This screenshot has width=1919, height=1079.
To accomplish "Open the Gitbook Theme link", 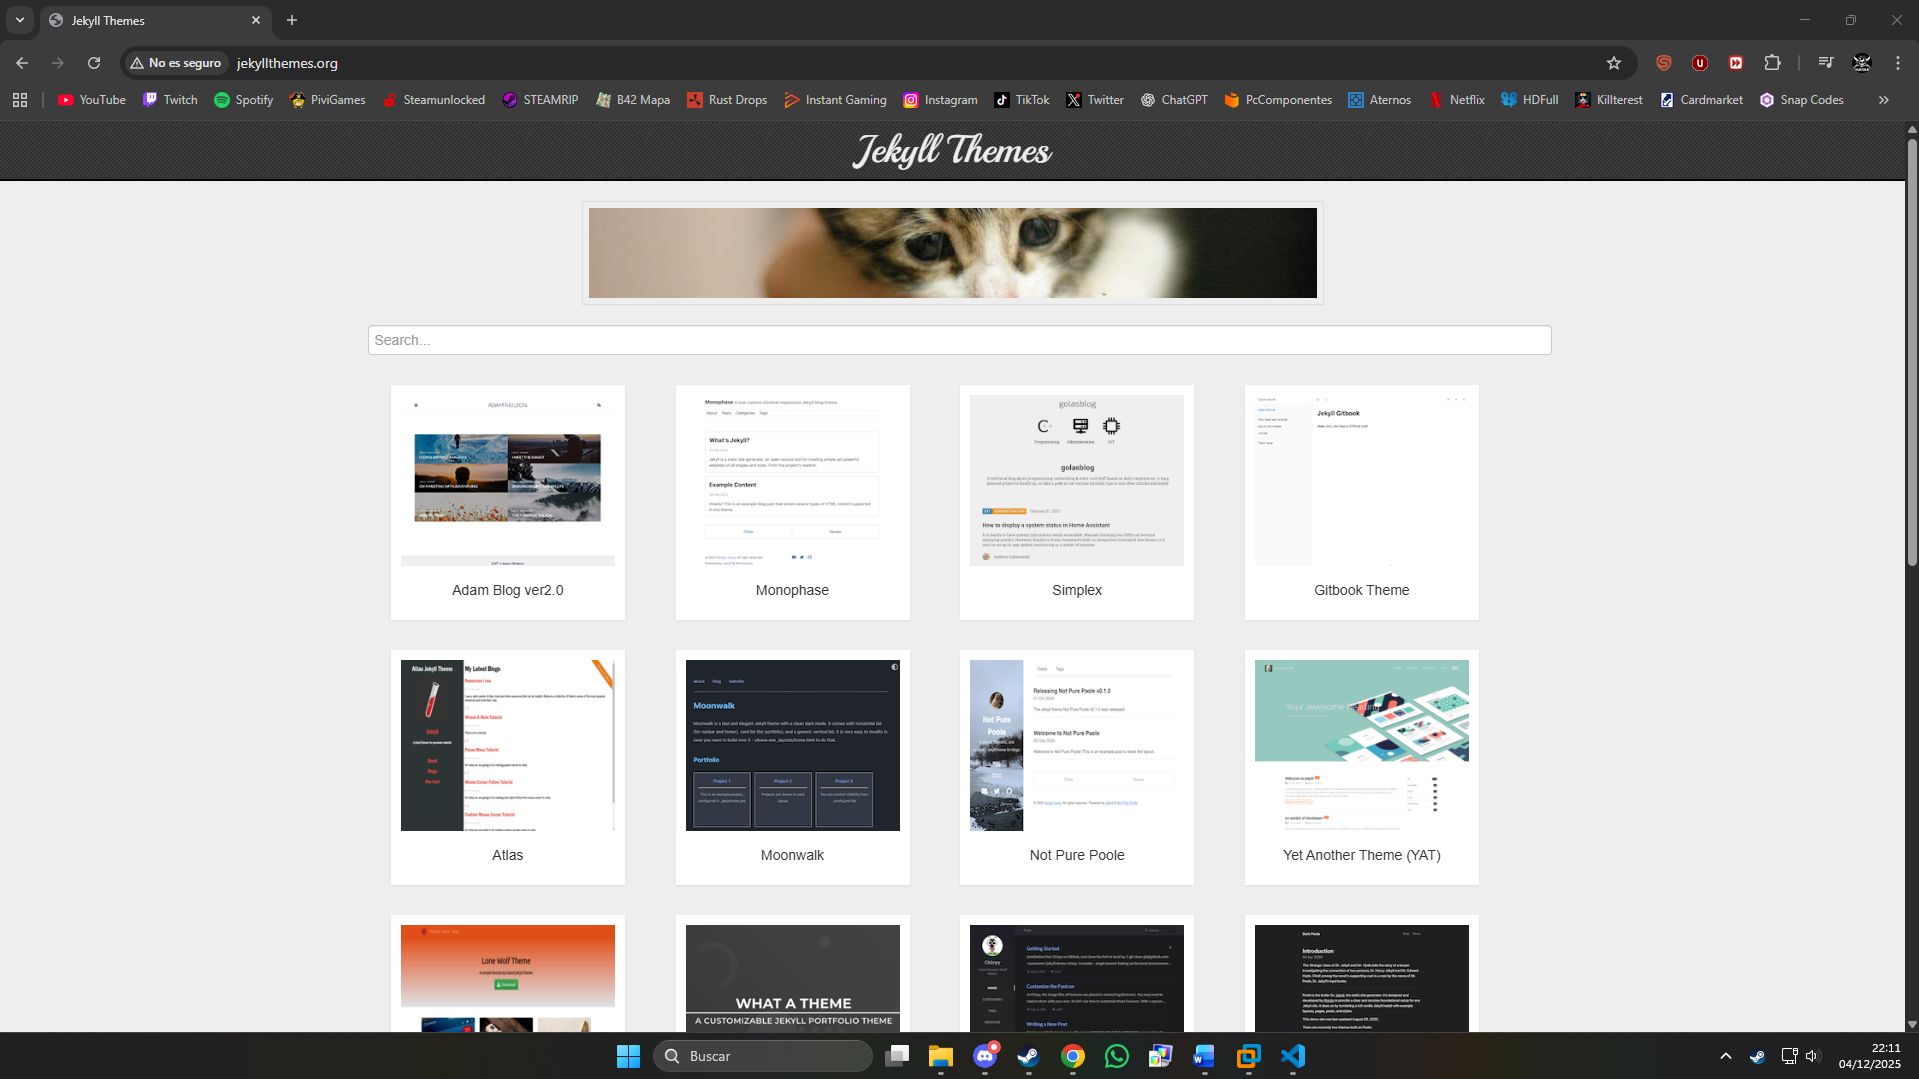I will click(x=1360, y=590).
